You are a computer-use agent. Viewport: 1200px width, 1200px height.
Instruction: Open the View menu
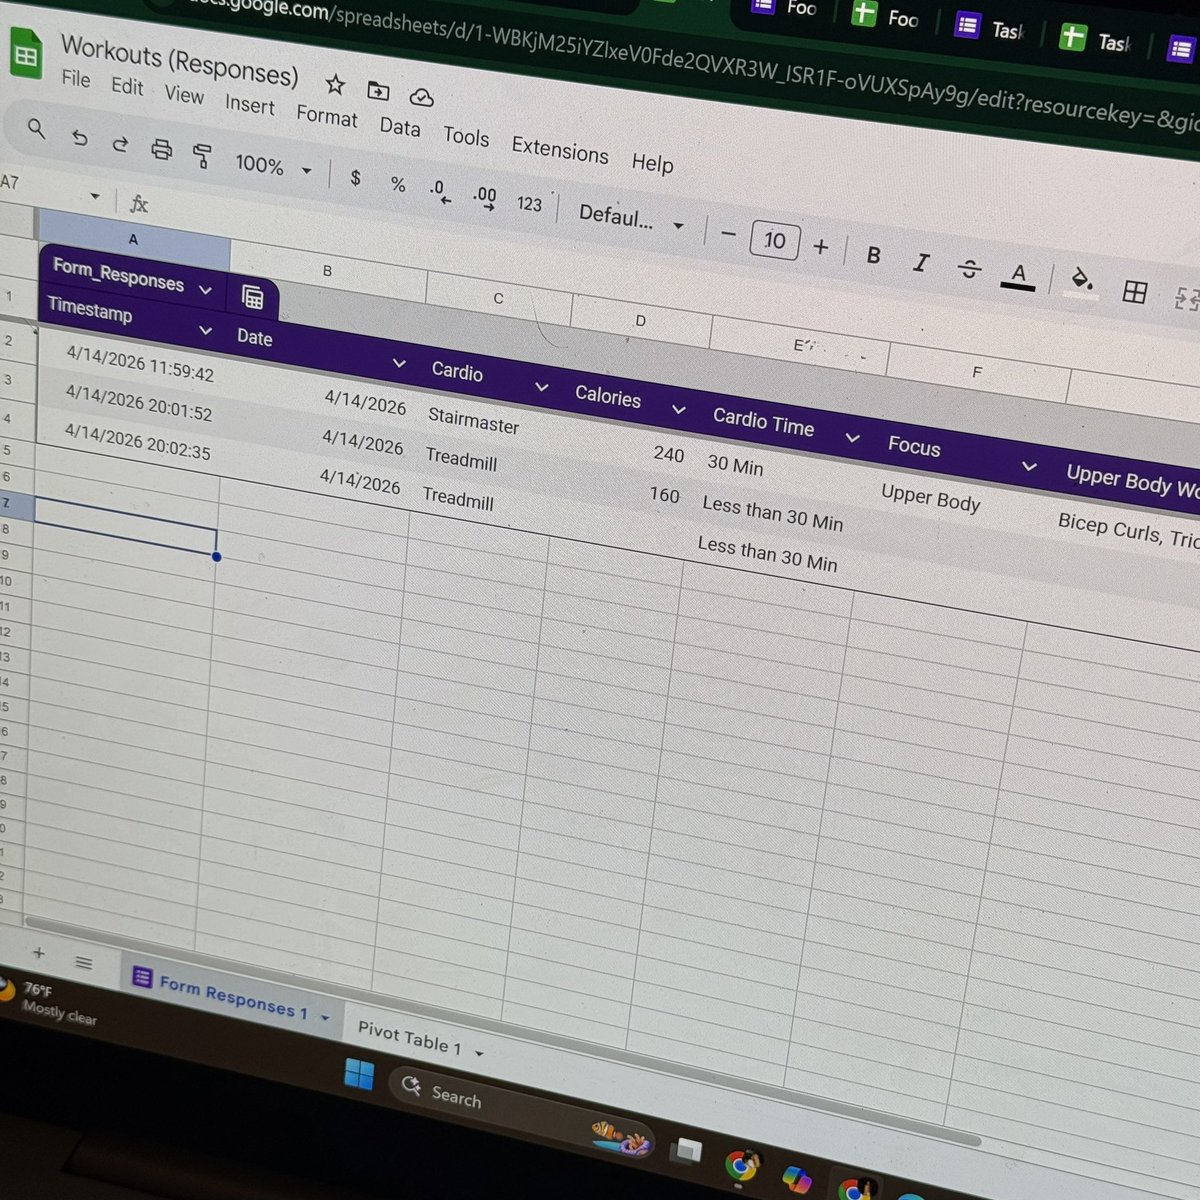pyautogui.click(x=184, y=95)
